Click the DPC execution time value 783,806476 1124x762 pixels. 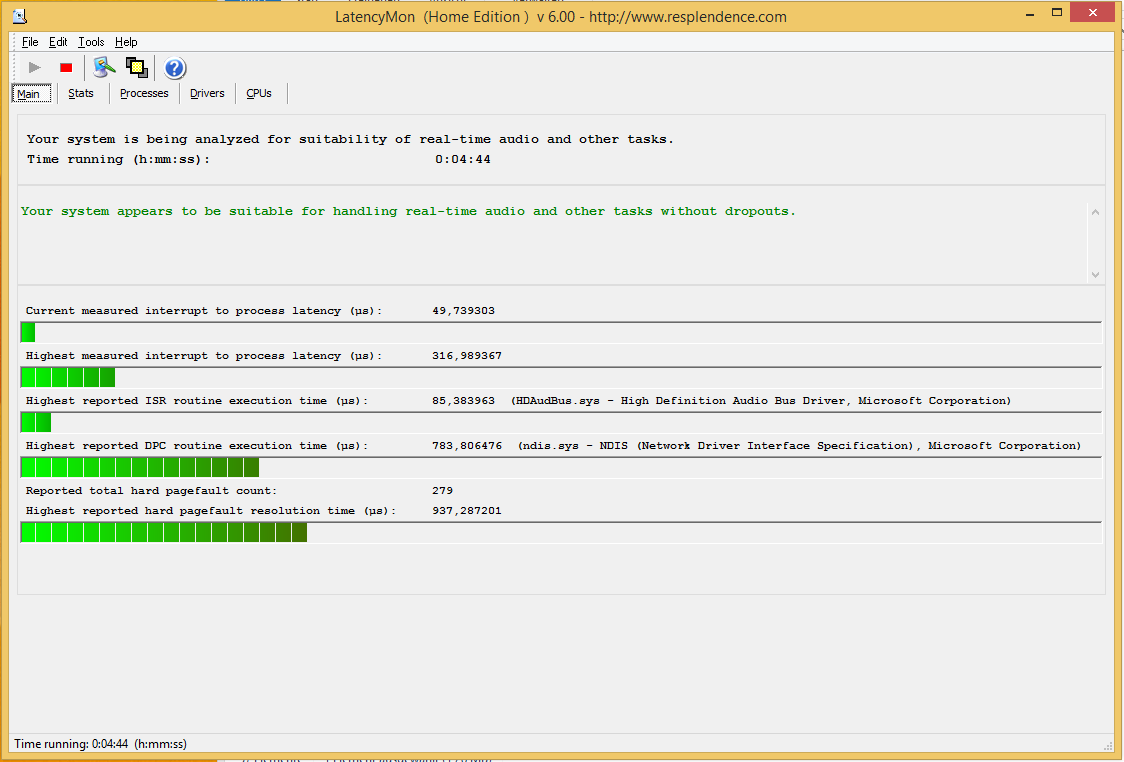click(467, 446)
